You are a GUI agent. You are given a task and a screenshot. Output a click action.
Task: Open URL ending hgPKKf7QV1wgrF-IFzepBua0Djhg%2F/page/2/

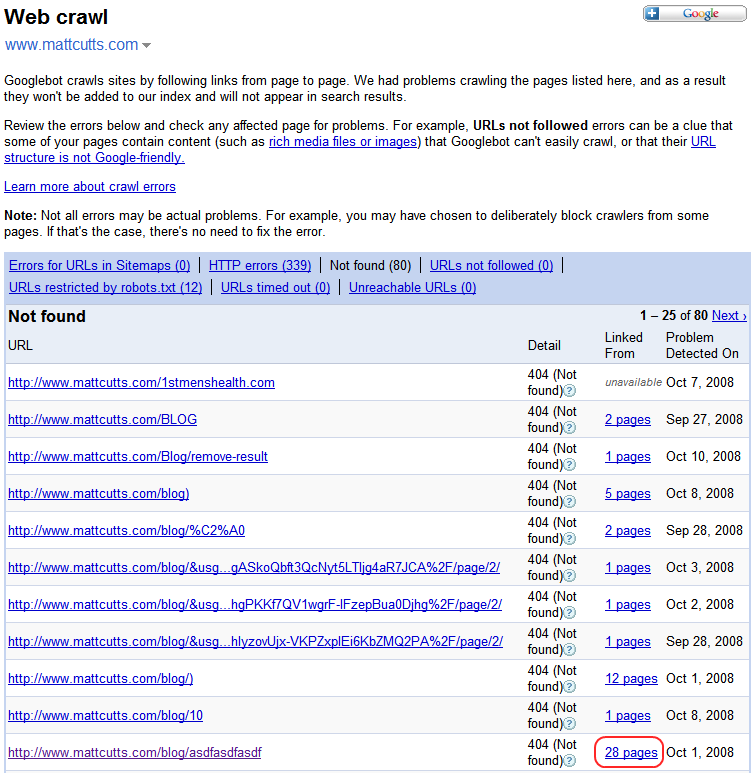click(255, 604)
